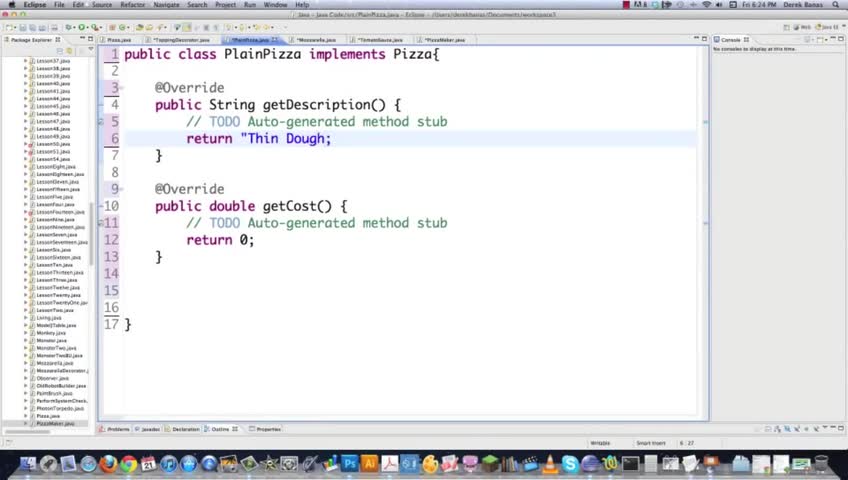
Task: Click the green Run button in toolbar
Action: (82, 27)
